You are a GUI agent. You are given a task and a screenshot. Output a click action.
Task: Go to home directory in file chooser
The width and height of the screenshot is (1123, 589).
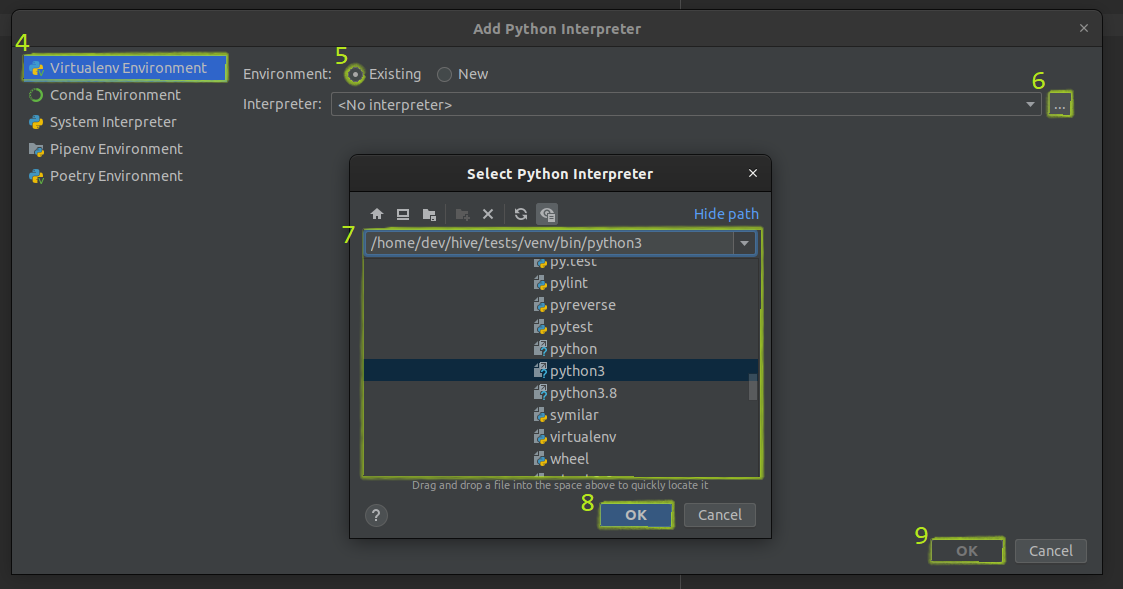tap(377, 214)
